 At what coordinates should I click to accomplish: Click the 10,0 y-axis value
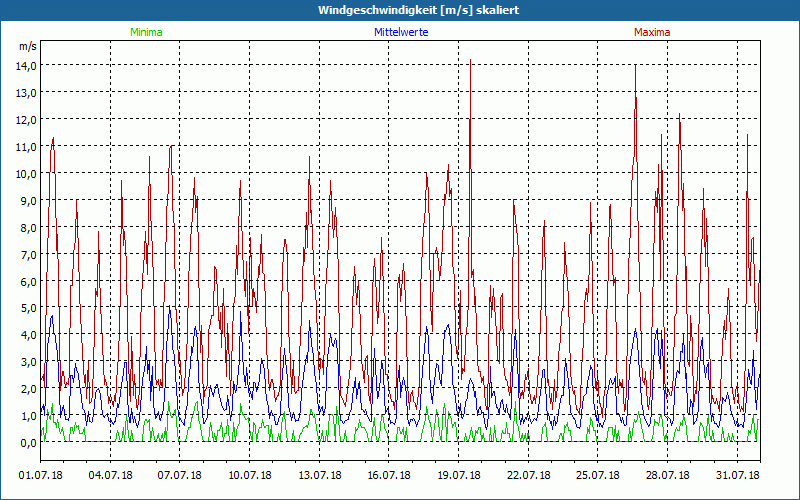point(28,173)
